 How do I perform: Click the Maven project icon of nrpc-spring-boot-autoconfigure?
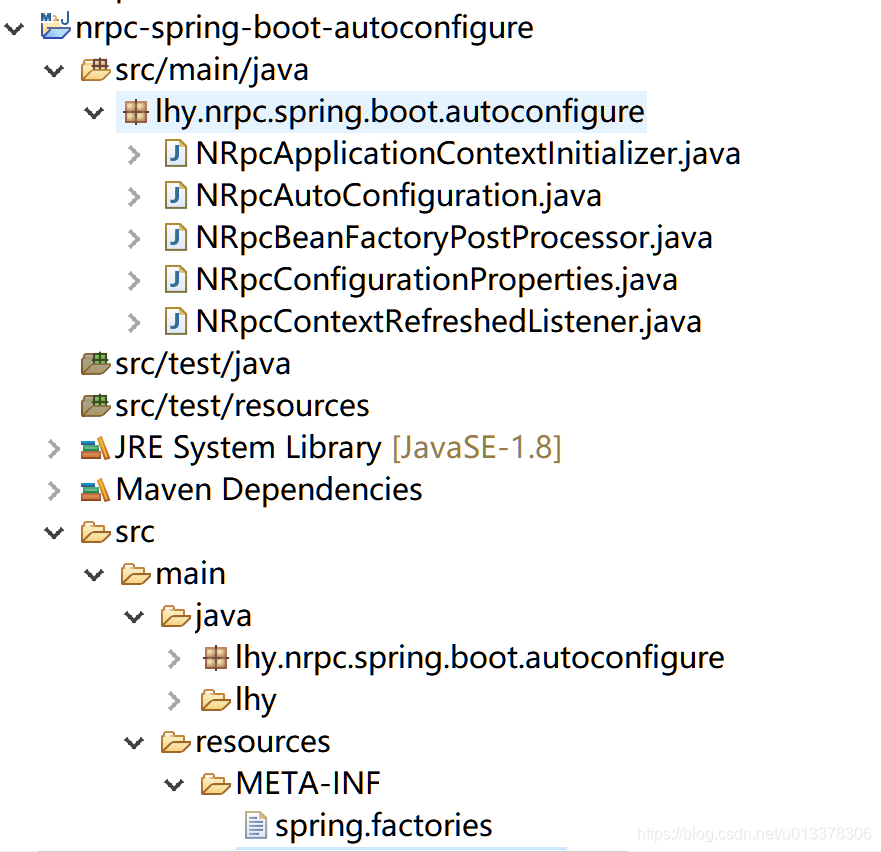tap(56, 26)
